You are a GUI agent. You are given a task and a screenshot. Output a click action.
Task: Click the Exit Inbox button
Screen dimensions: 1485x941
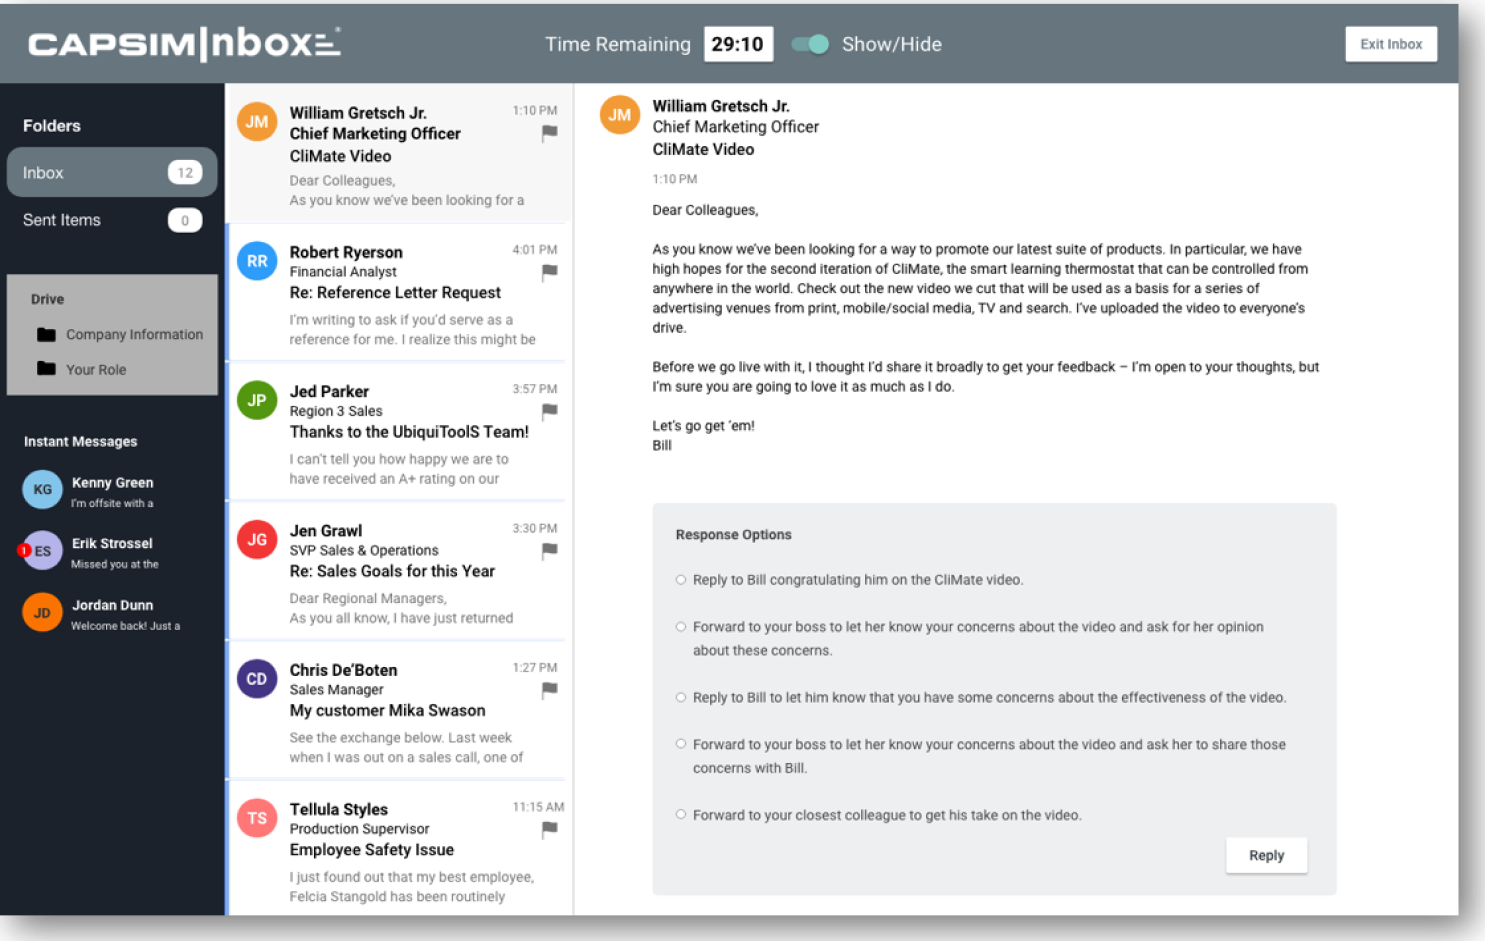[1391, 44]
